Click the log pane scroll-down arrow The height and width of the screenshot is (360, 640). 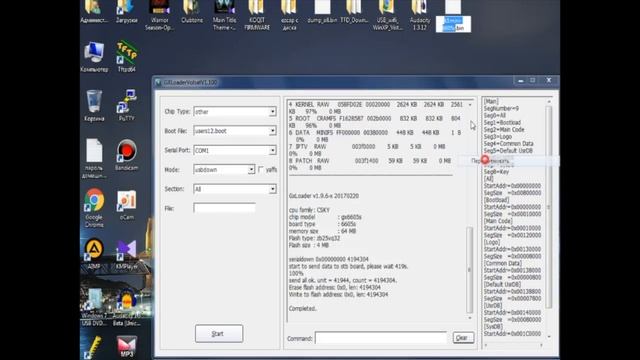pyautogui.click(x=470, y=318)
